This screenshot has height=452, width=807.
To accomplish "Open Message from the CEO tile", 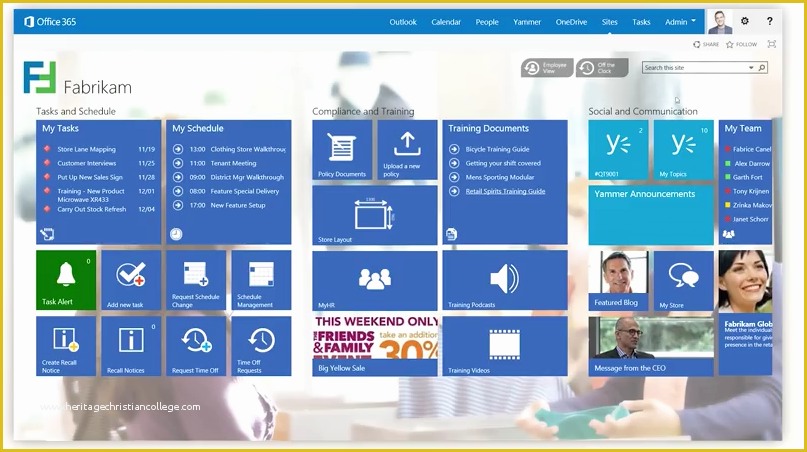I will [651, 346].
